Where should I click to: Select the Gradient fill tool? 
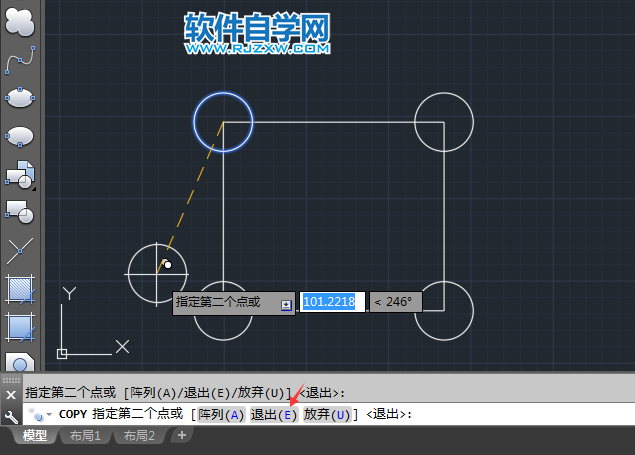19,327
